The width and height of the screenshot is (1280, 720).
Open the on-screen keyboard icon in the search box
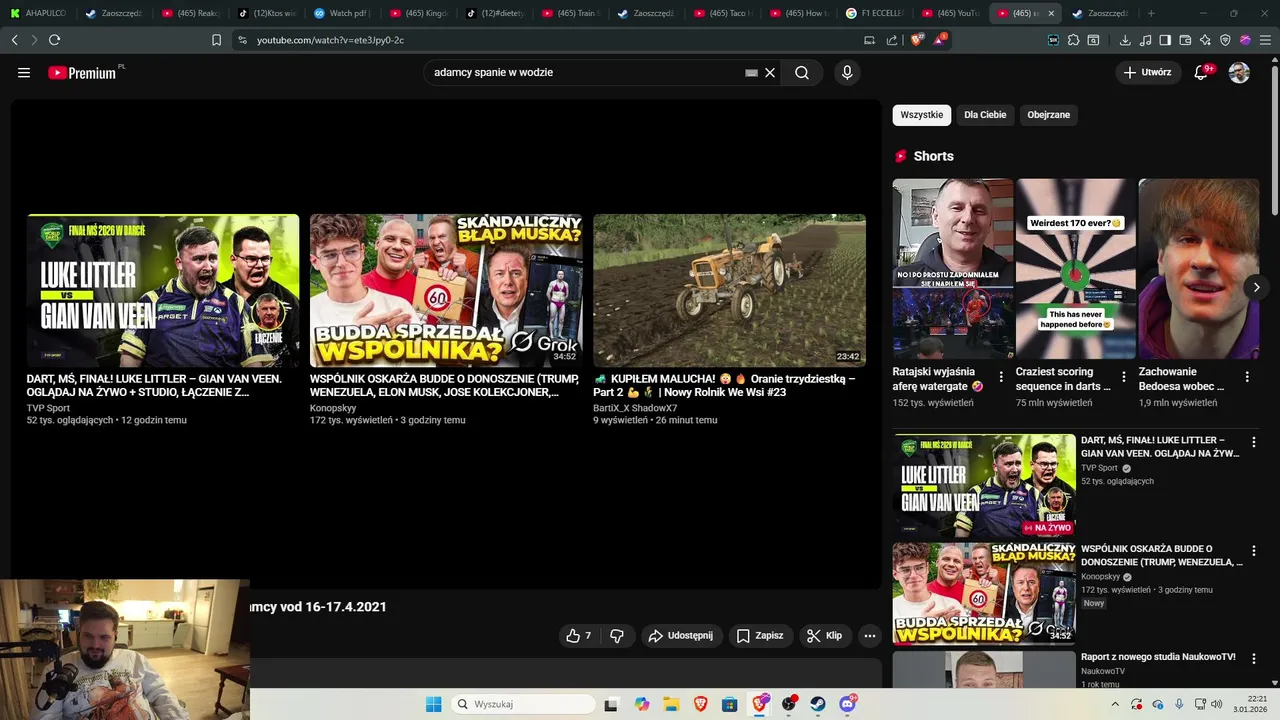751,73
